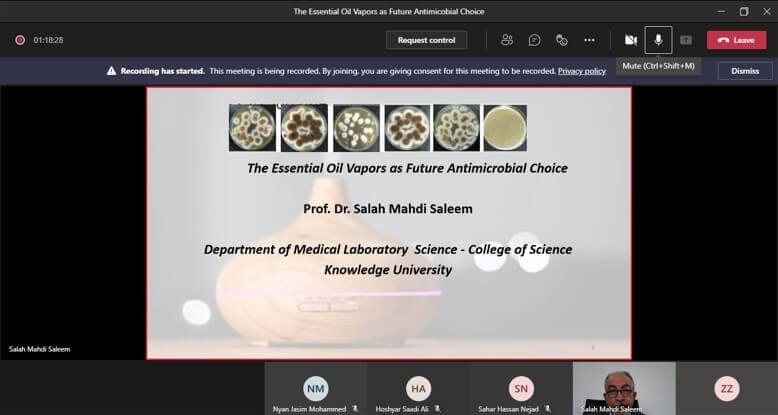This screenshot has width=778, height=415.
Task: Mute the microphone
Action: [x=658, y=40]
